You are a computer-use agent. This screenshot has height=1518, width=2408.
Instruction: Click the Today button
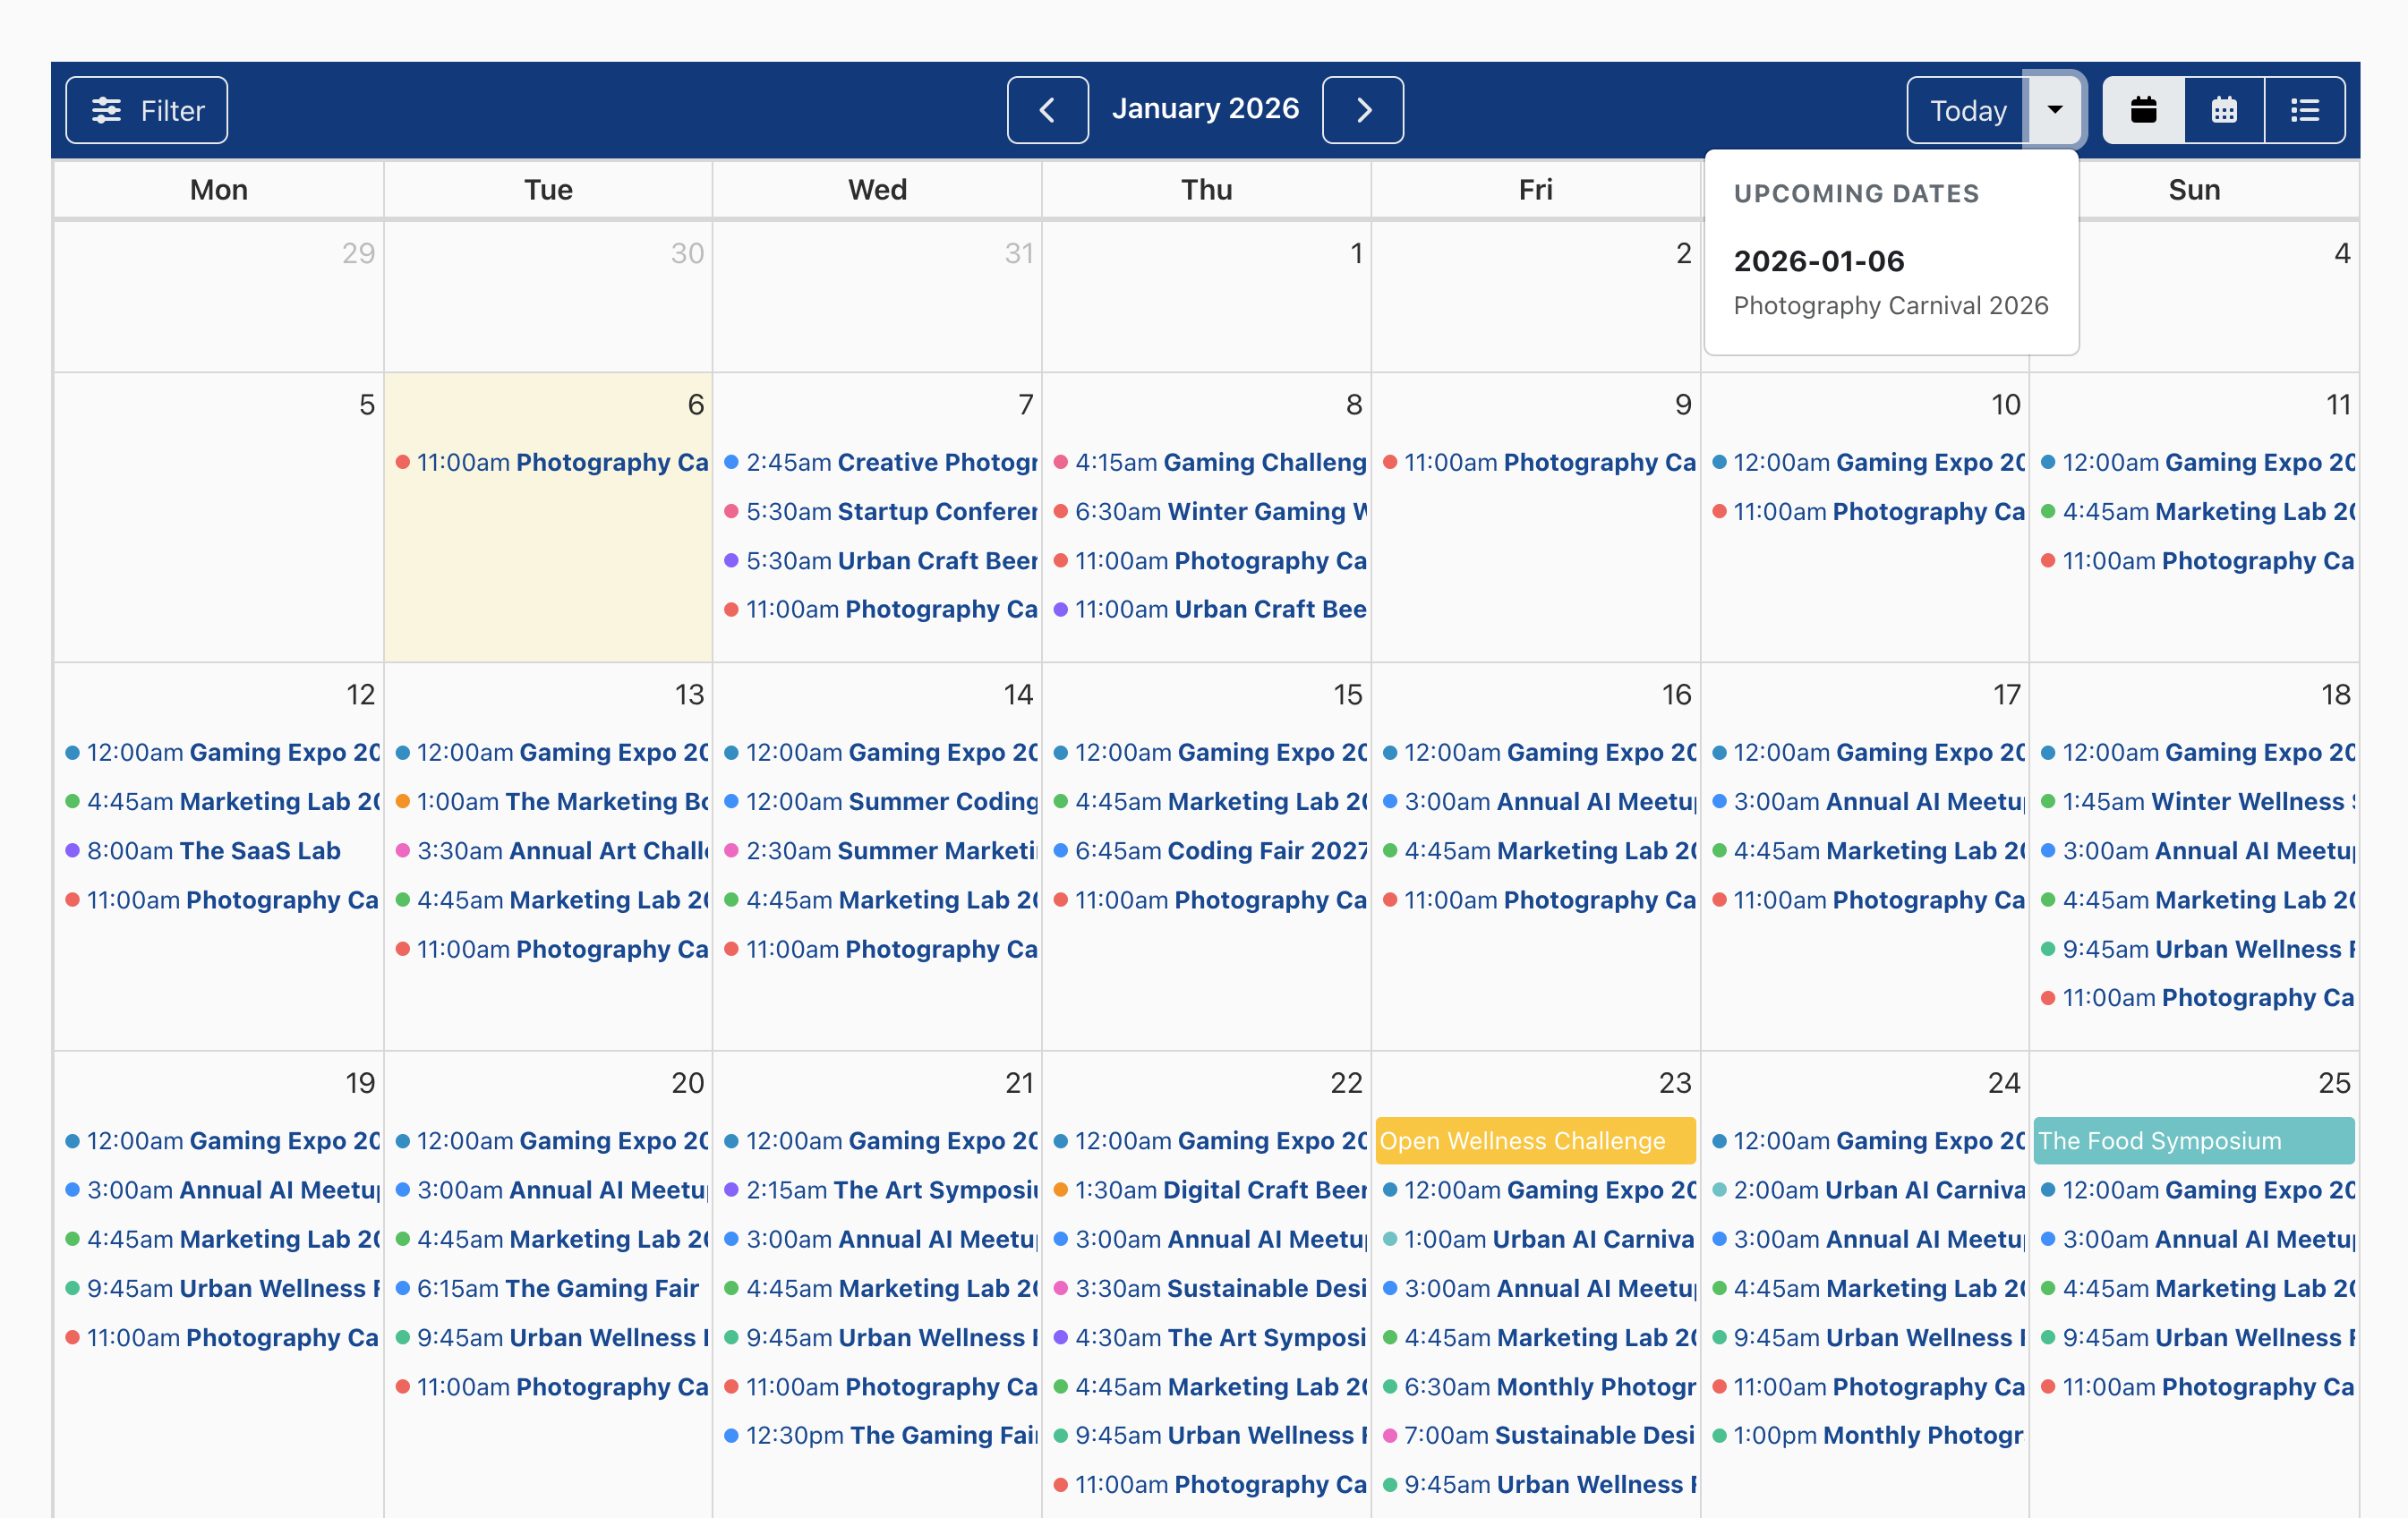point(1966,110)
